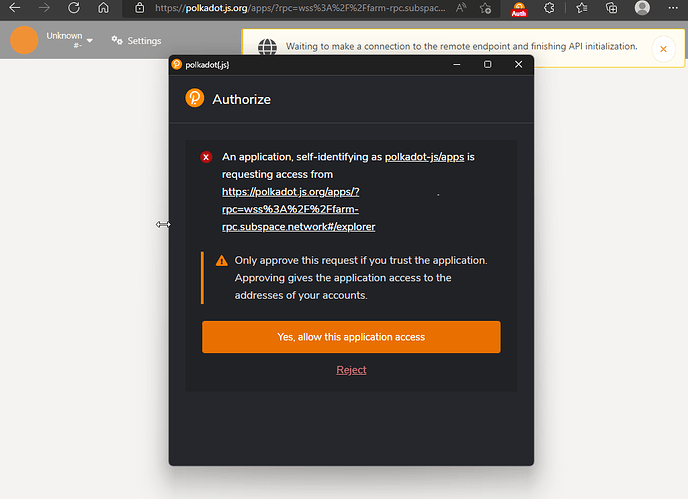Reject the authorization request
The width and height of the screenshot is (688, 499).
click(351, 370)
